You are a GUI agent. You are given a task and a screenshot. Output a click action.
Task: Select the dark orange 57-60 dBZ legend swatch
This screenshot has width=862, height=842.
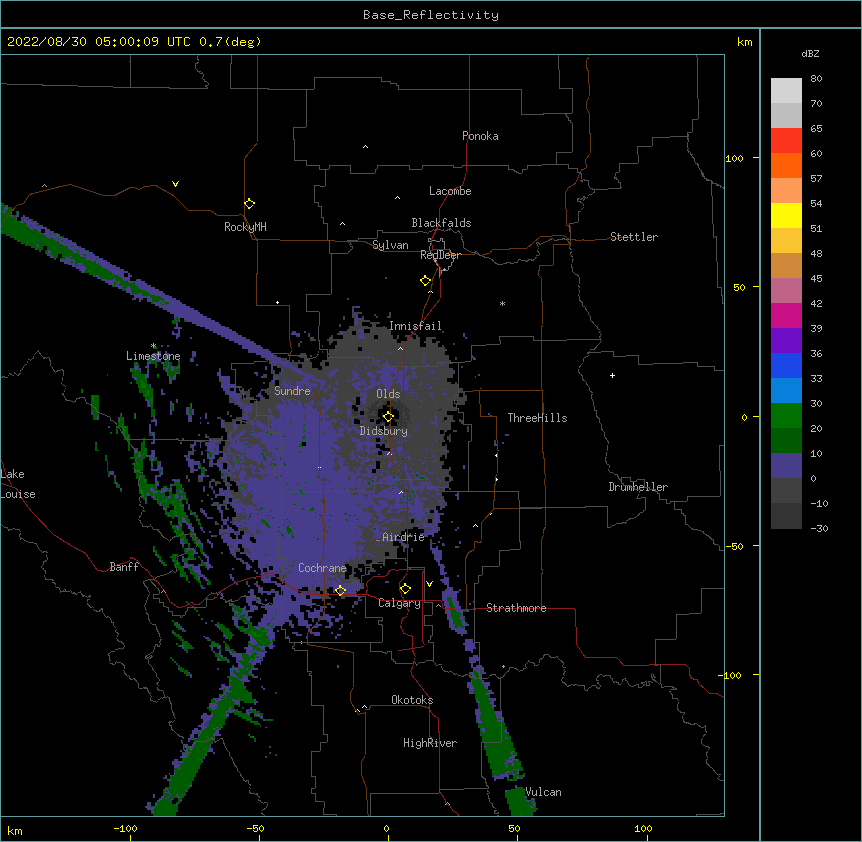point(786,165)
